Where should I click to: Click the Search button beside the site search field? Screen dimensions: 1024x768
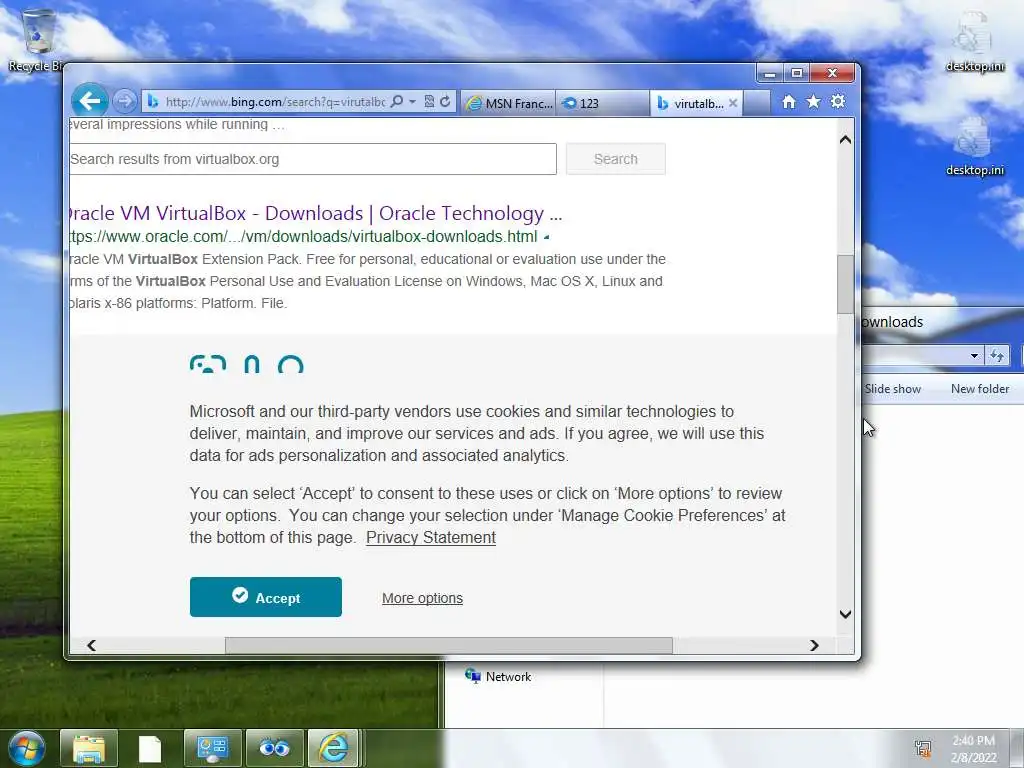click(615, 159)
